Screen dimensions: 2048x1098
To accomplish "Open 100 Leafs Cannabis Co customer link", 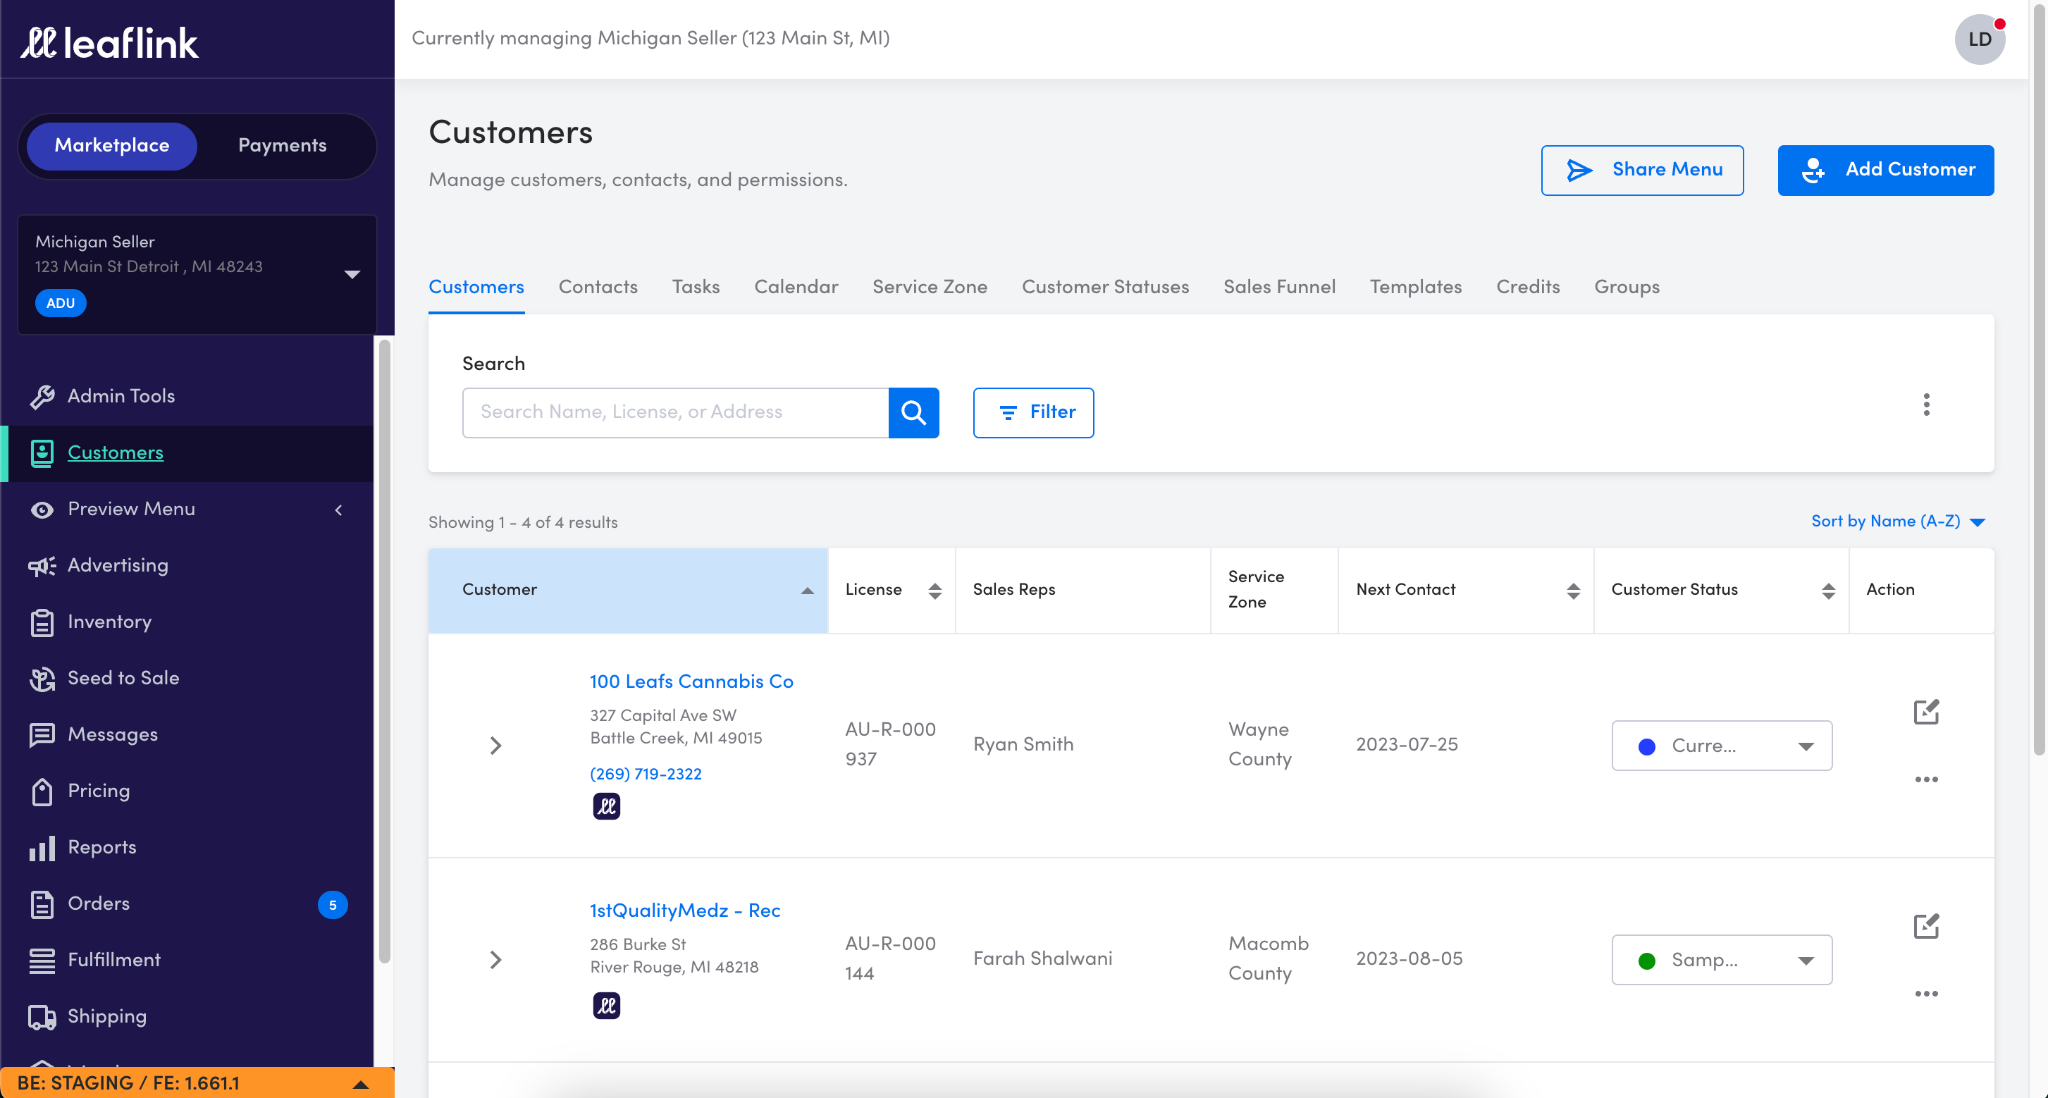I will pos(691,681).
